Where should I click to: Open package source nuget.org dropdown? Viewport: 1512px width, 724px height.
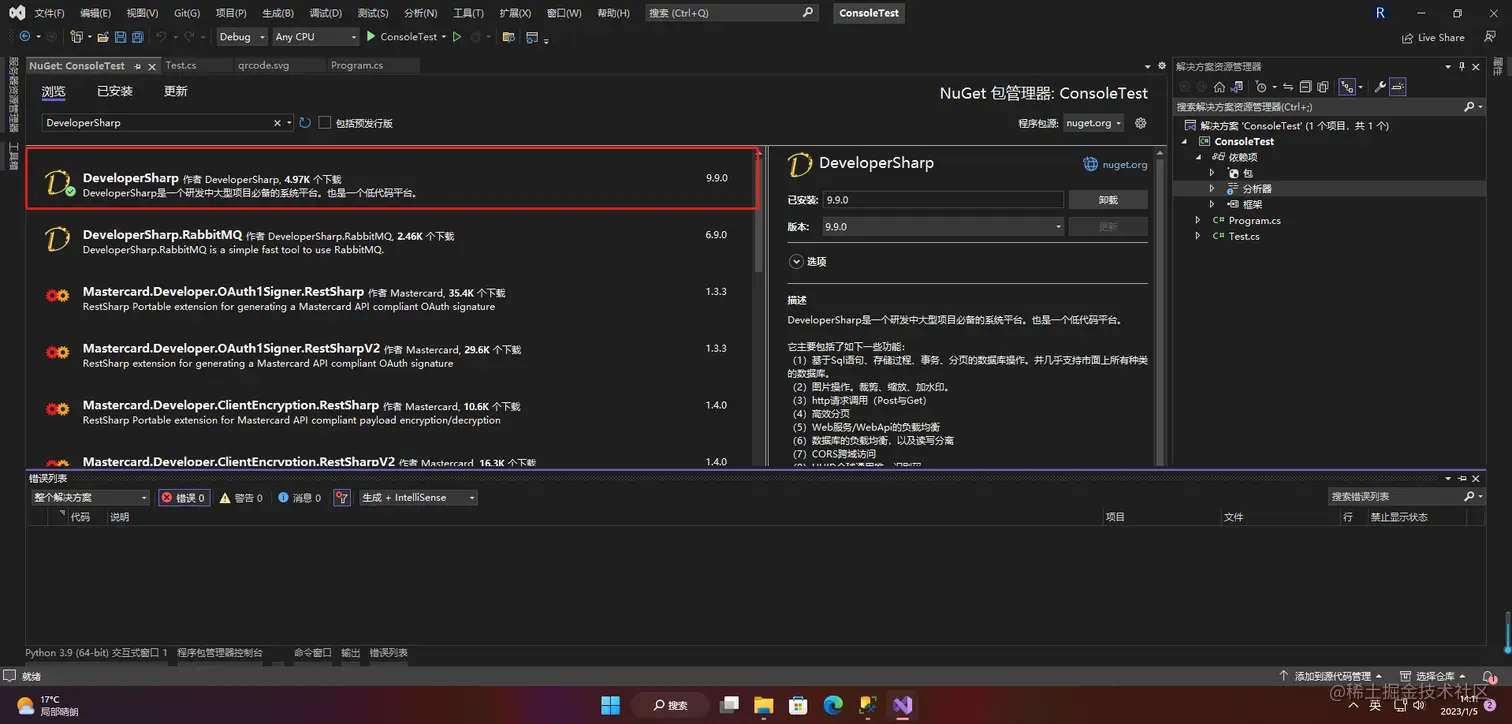point(1093,123)
